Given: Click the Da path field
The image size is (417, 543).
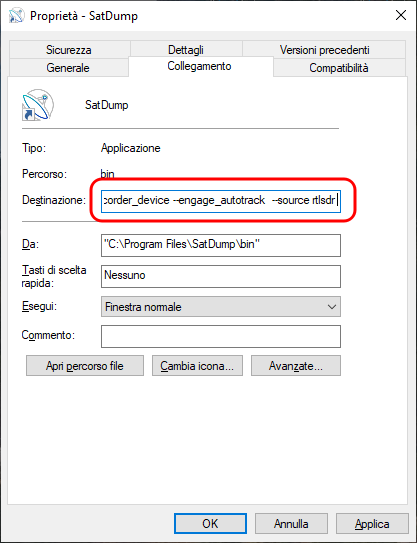Looking at the screenshot, I should tap(221, 245).
